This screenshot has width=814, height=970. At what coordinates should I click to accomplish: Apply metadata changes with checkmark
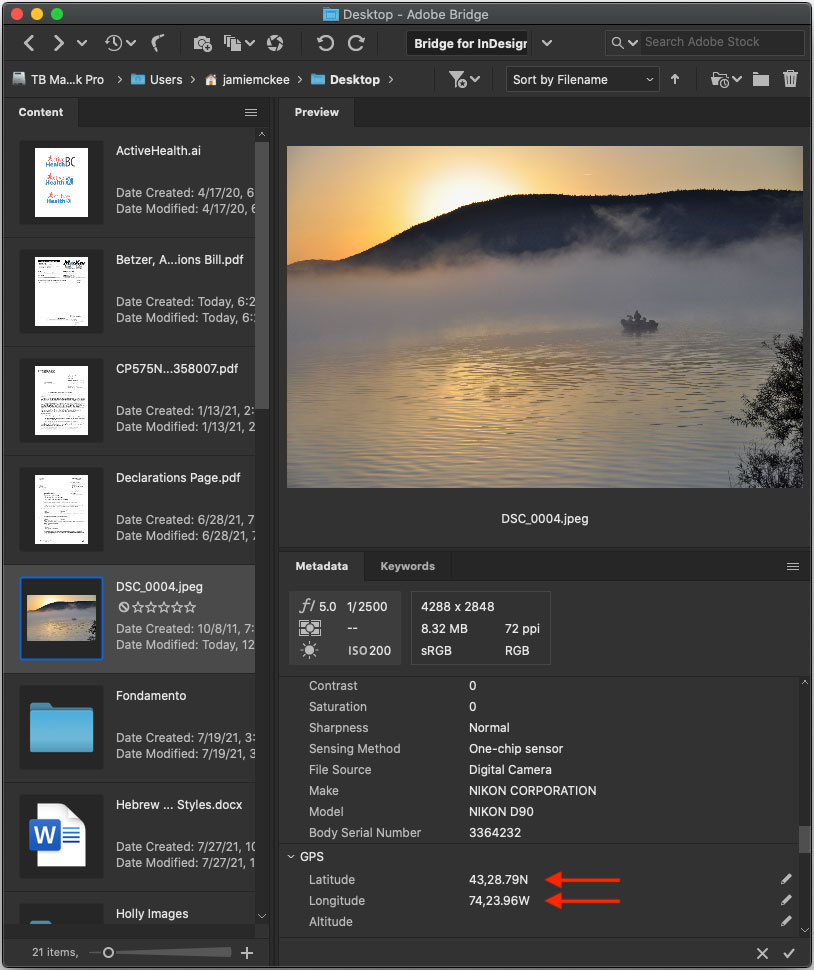point(789,954)
